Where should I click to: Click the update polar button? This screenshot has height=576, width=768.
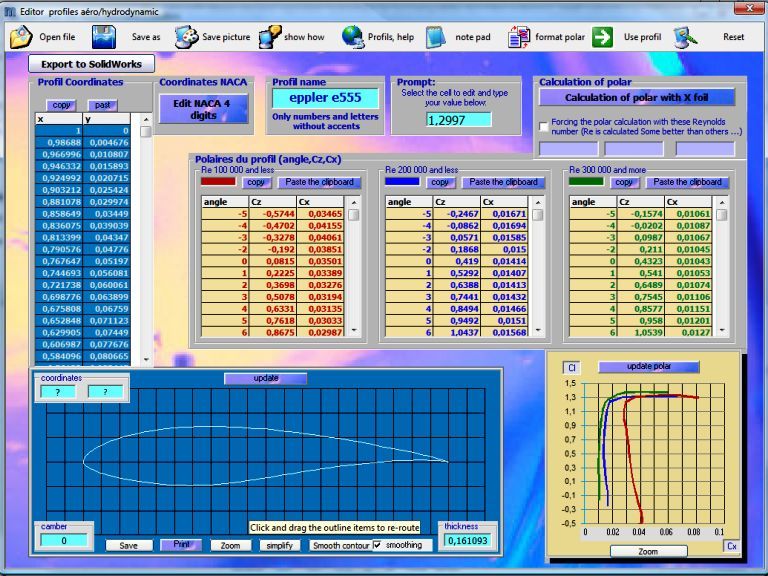[649, 366]
